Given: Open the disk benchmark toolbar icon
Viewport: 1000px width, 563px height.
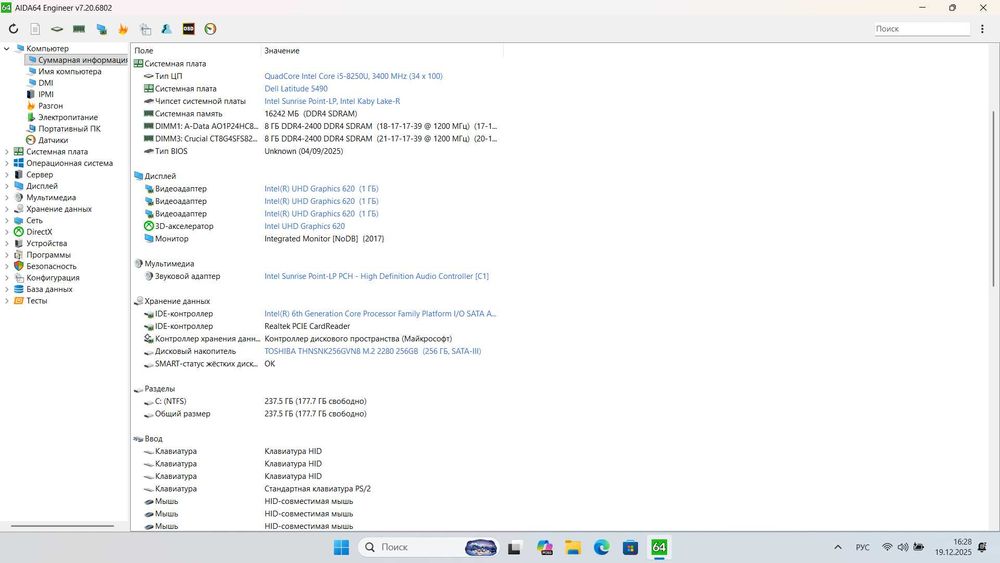Looking at the screenshot, I should [57, 29].
